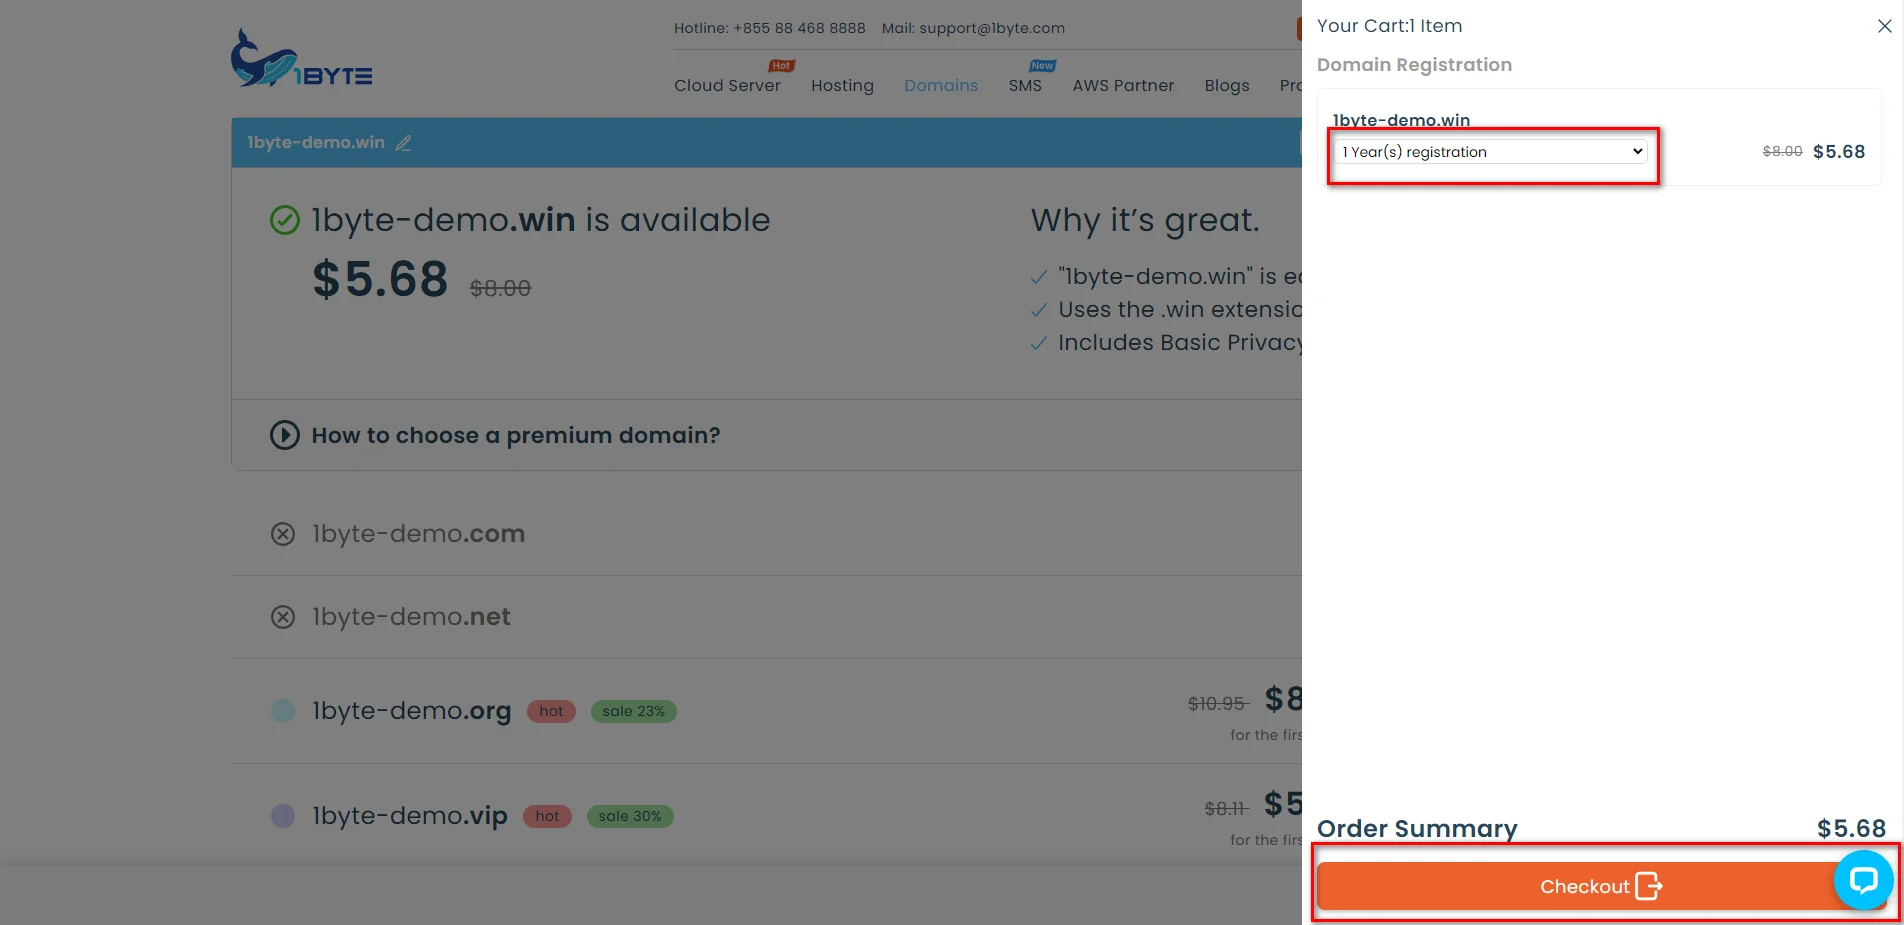Viewport: 1904px width, 925px height.
Task: Click the edit pencil icon next to 1byte-demo.win
Action: (403, 143)
